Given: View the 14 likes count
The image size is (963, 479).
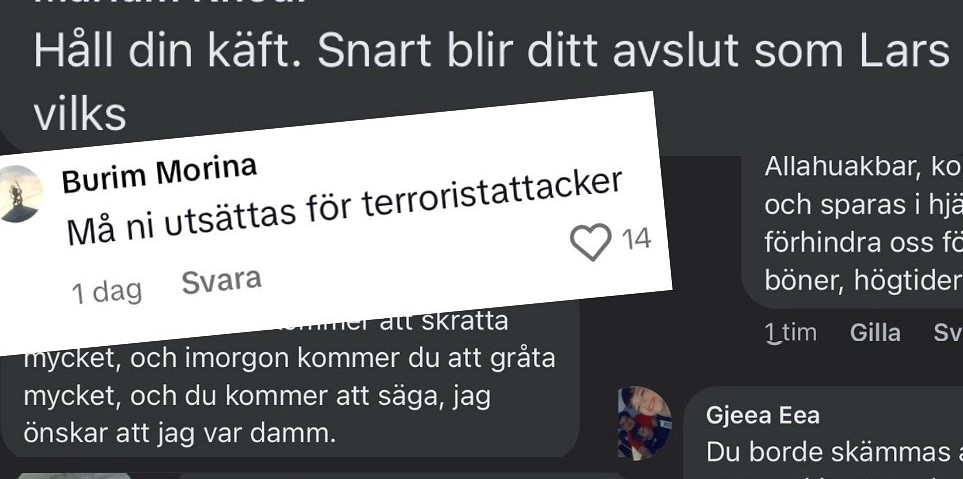Looking at the screenshot, I should [636, 239].
